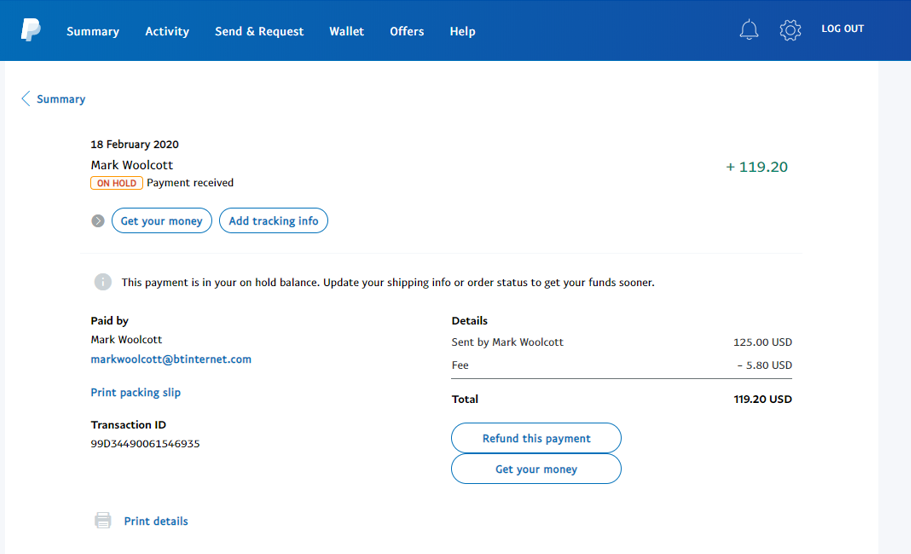Click the gray arrow icon before Get your money
This screenshot has height=554, width=911.
[98, 221]
